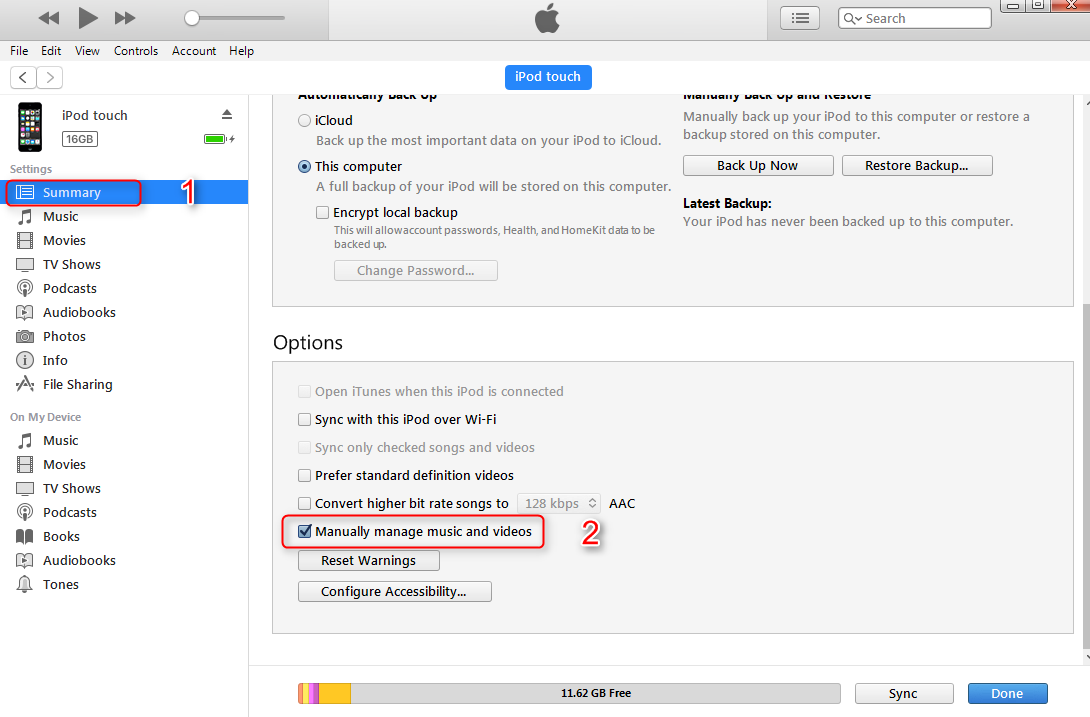Click the 16GB capacity badge
The image size is (1090, 717).
pos(80,138)
